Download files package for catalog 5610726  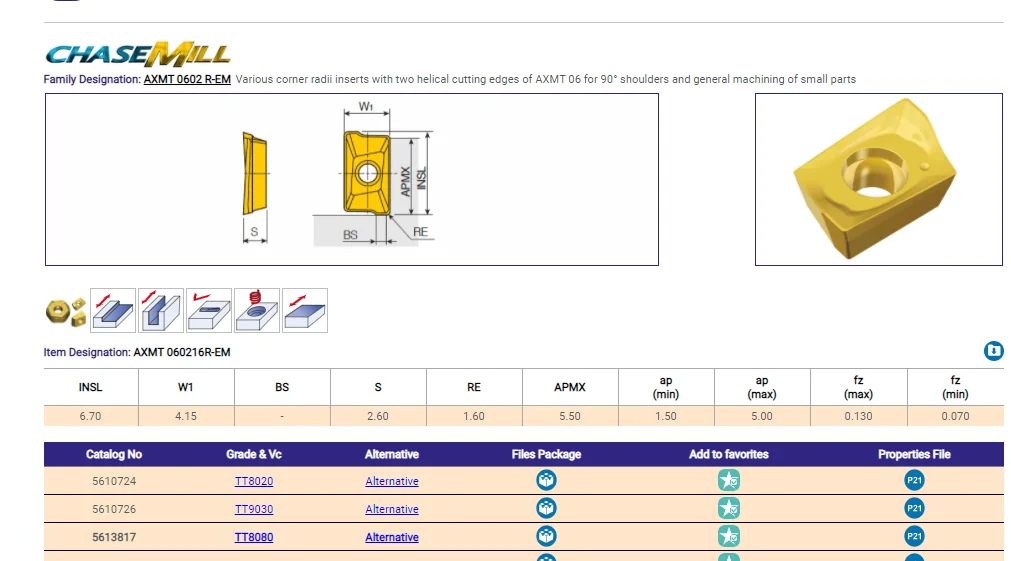coord(546,508)
